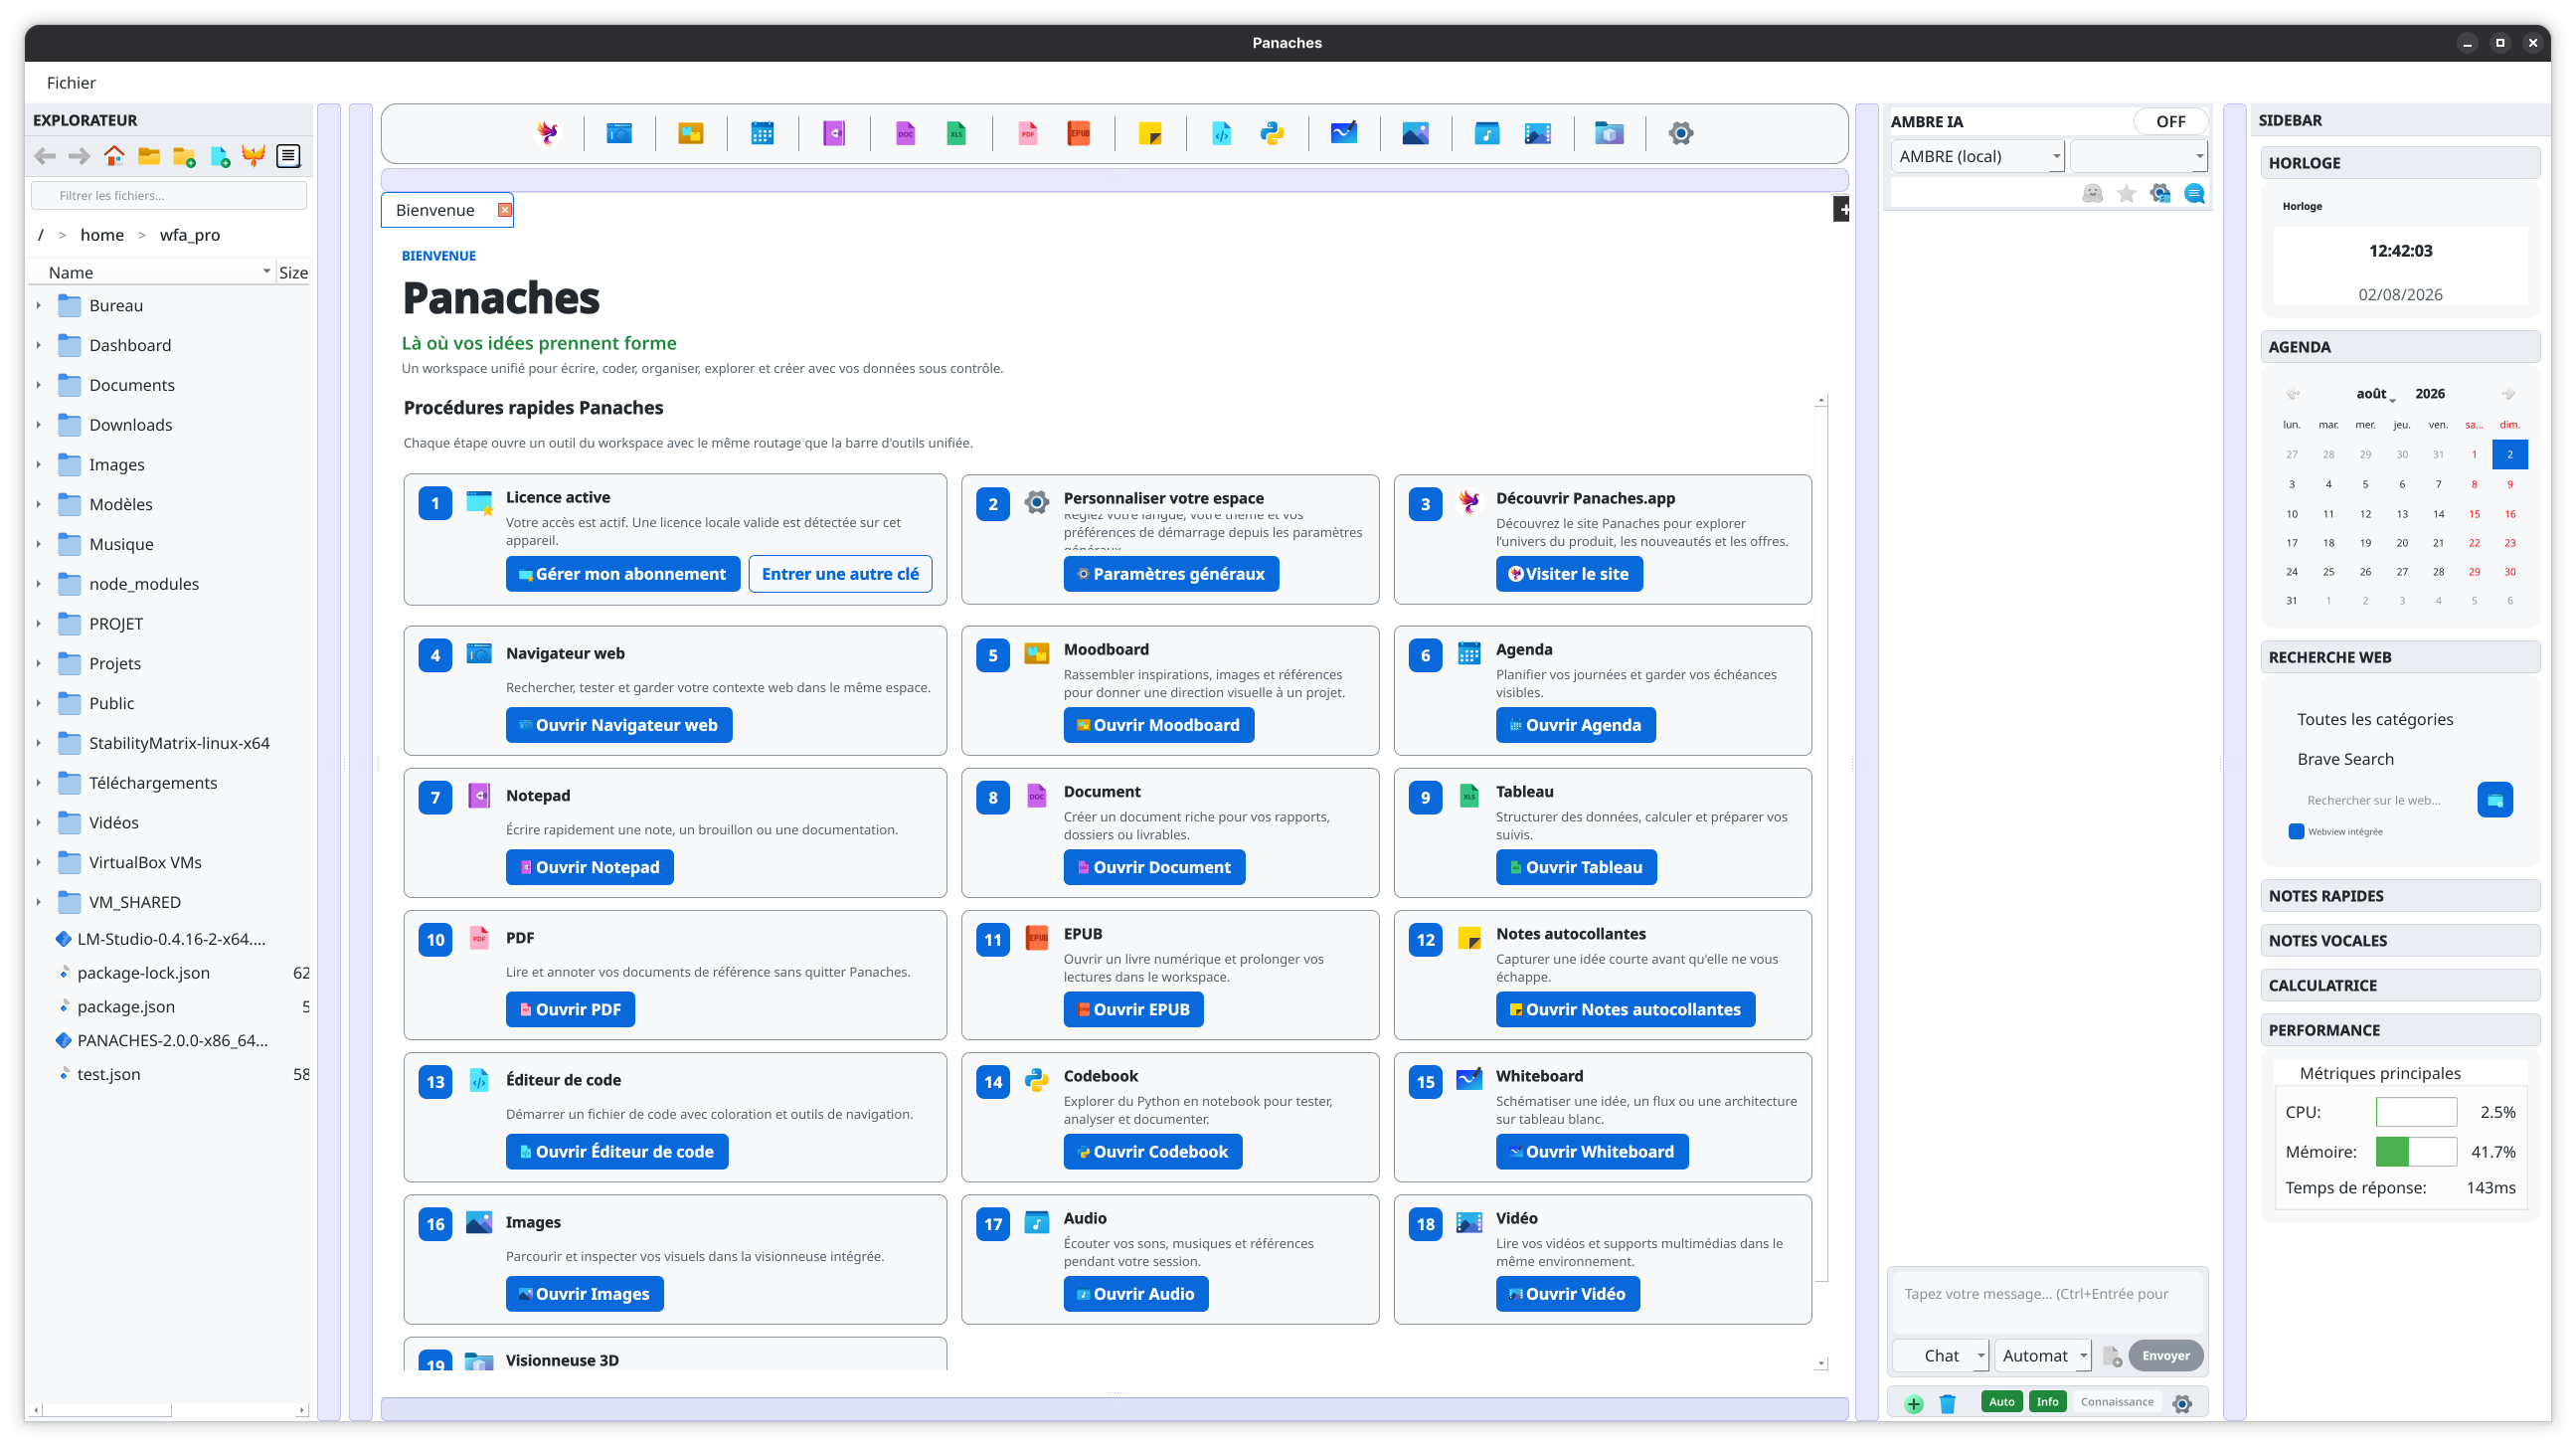Click the Mémoire usage progress bar
2576x1446 pixels.
point(2416,1152)
